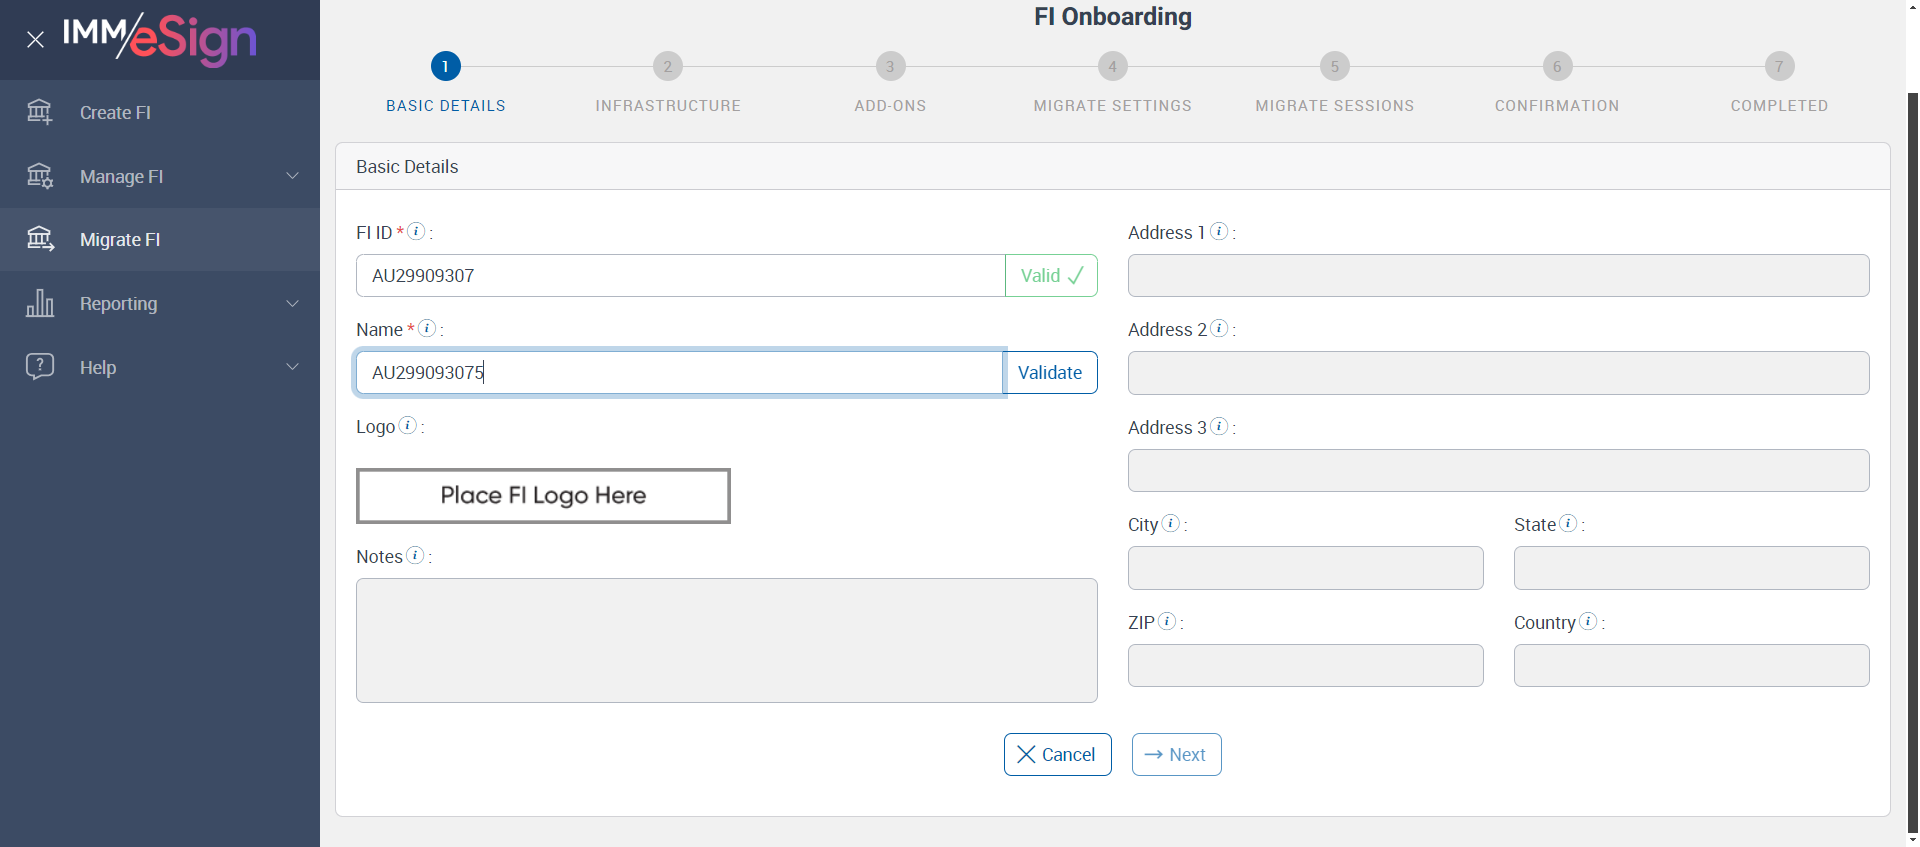Screen dimensions: 1920x847
Task: Click the Manage FI gear-bank icon
Action: (x=40, y=176)
